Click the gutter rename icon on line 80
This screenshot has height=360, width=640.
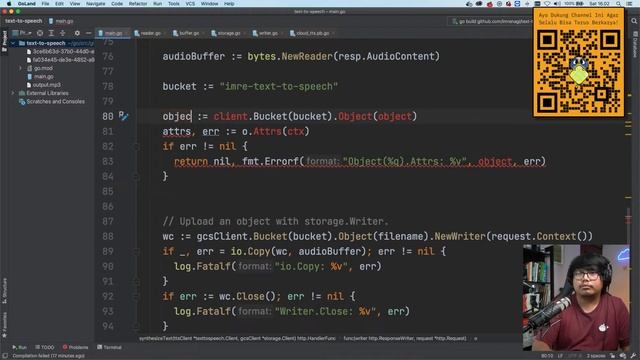coord(123,116)
